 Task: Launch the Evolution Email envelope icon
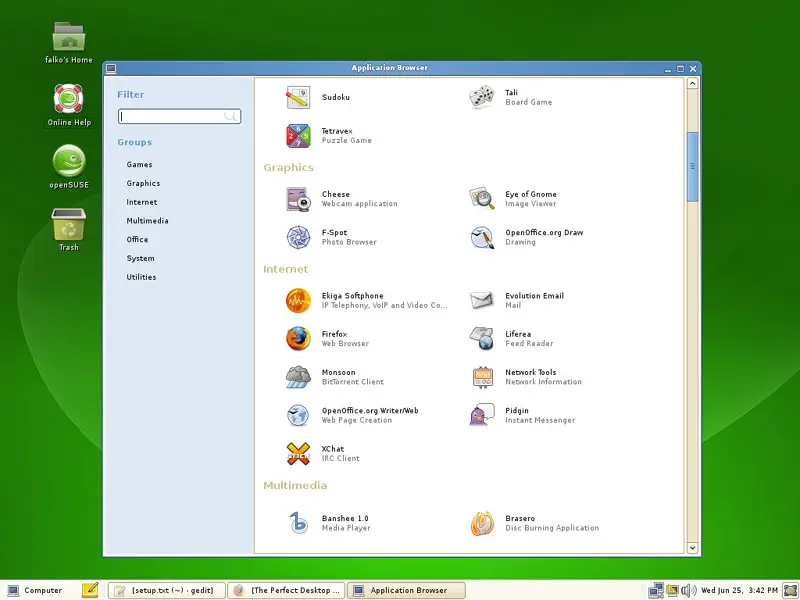(482, 301)
